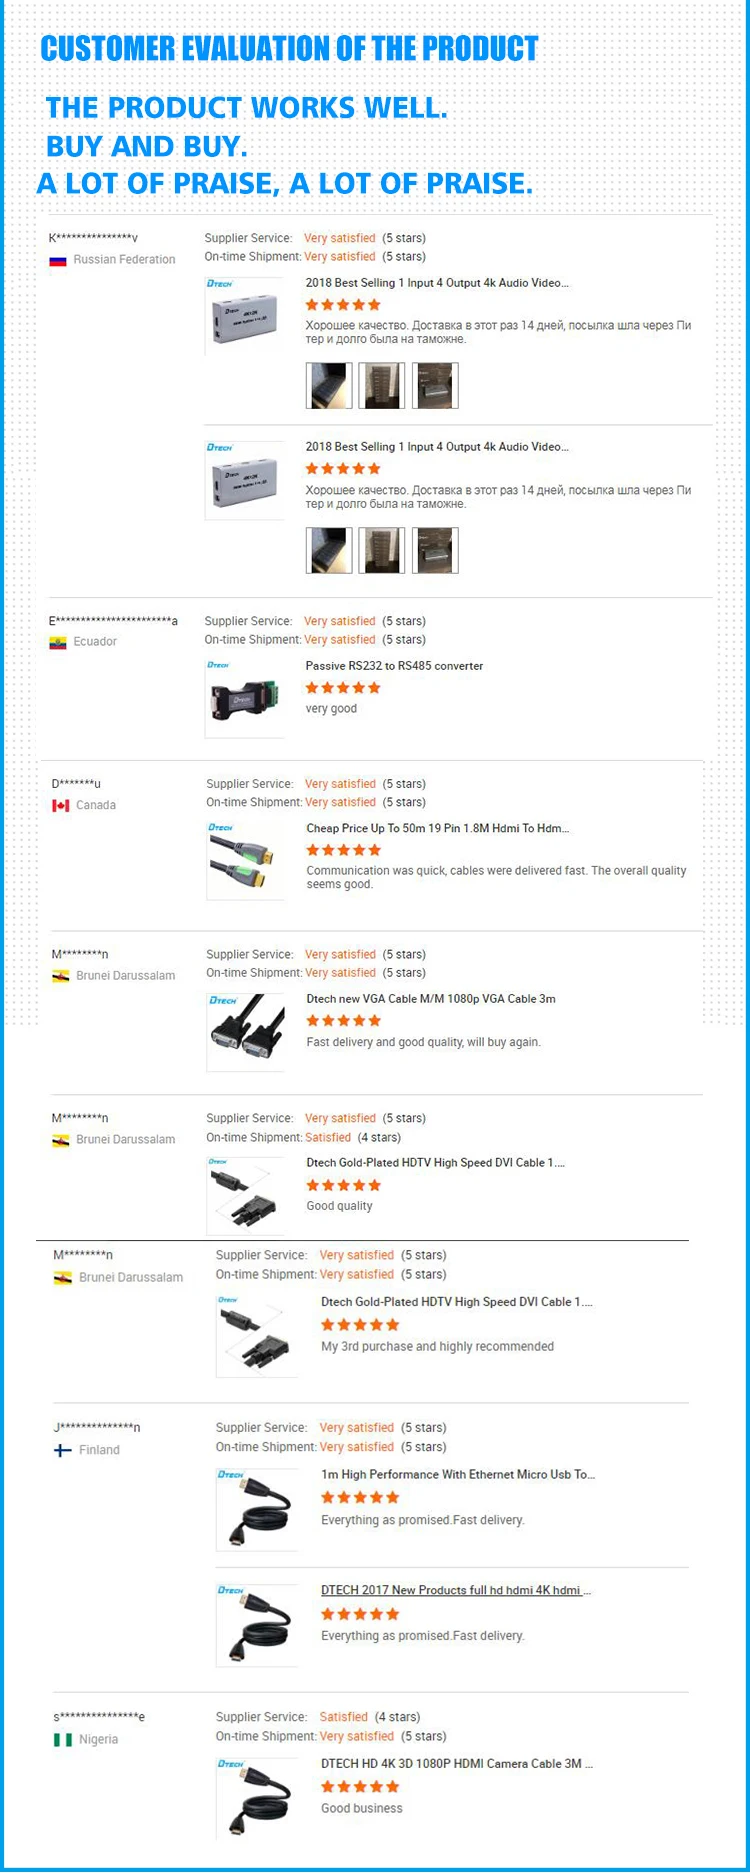Click the Finland flag icon
This screenshot has height=1873, width=750.
coord(62,1450)
